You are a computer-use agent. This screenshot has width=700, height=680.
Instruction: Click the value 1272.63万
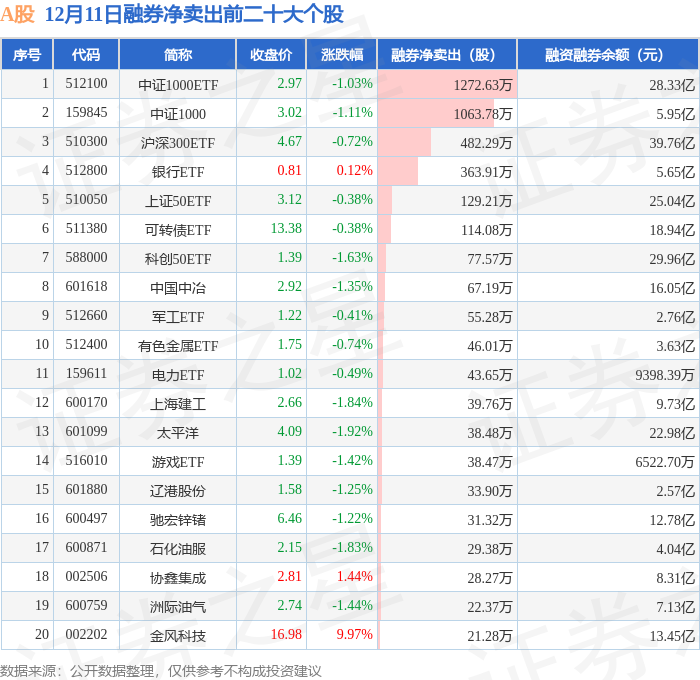pyautogui.click(x=483, y=85)
